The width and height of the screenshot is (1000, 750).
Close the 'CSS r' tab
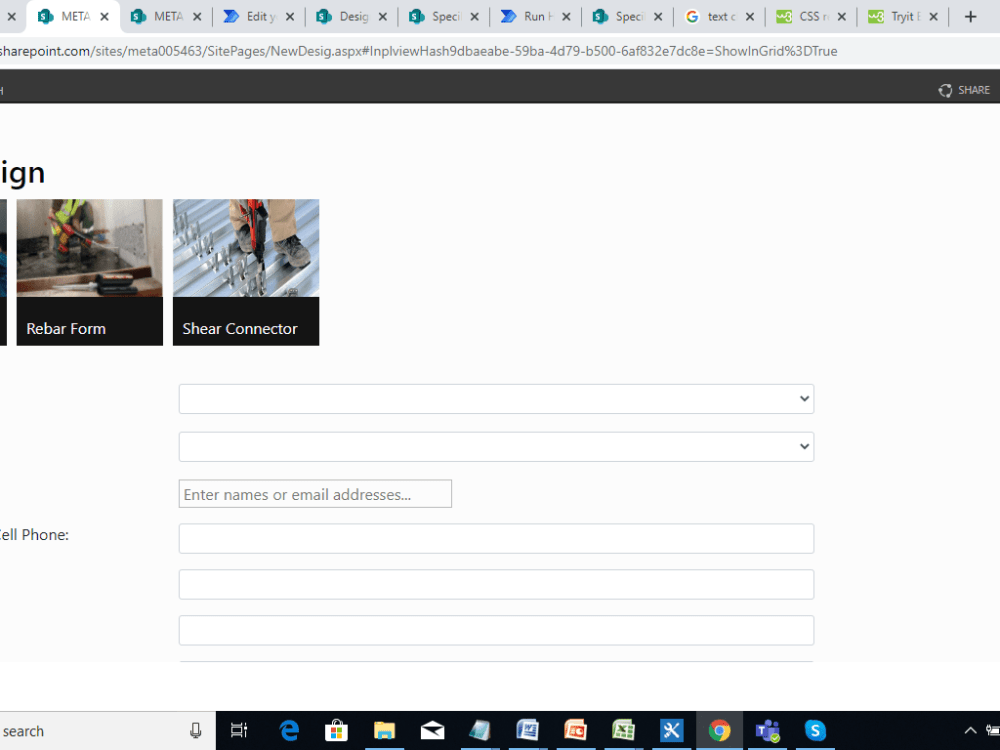[842, 17]
